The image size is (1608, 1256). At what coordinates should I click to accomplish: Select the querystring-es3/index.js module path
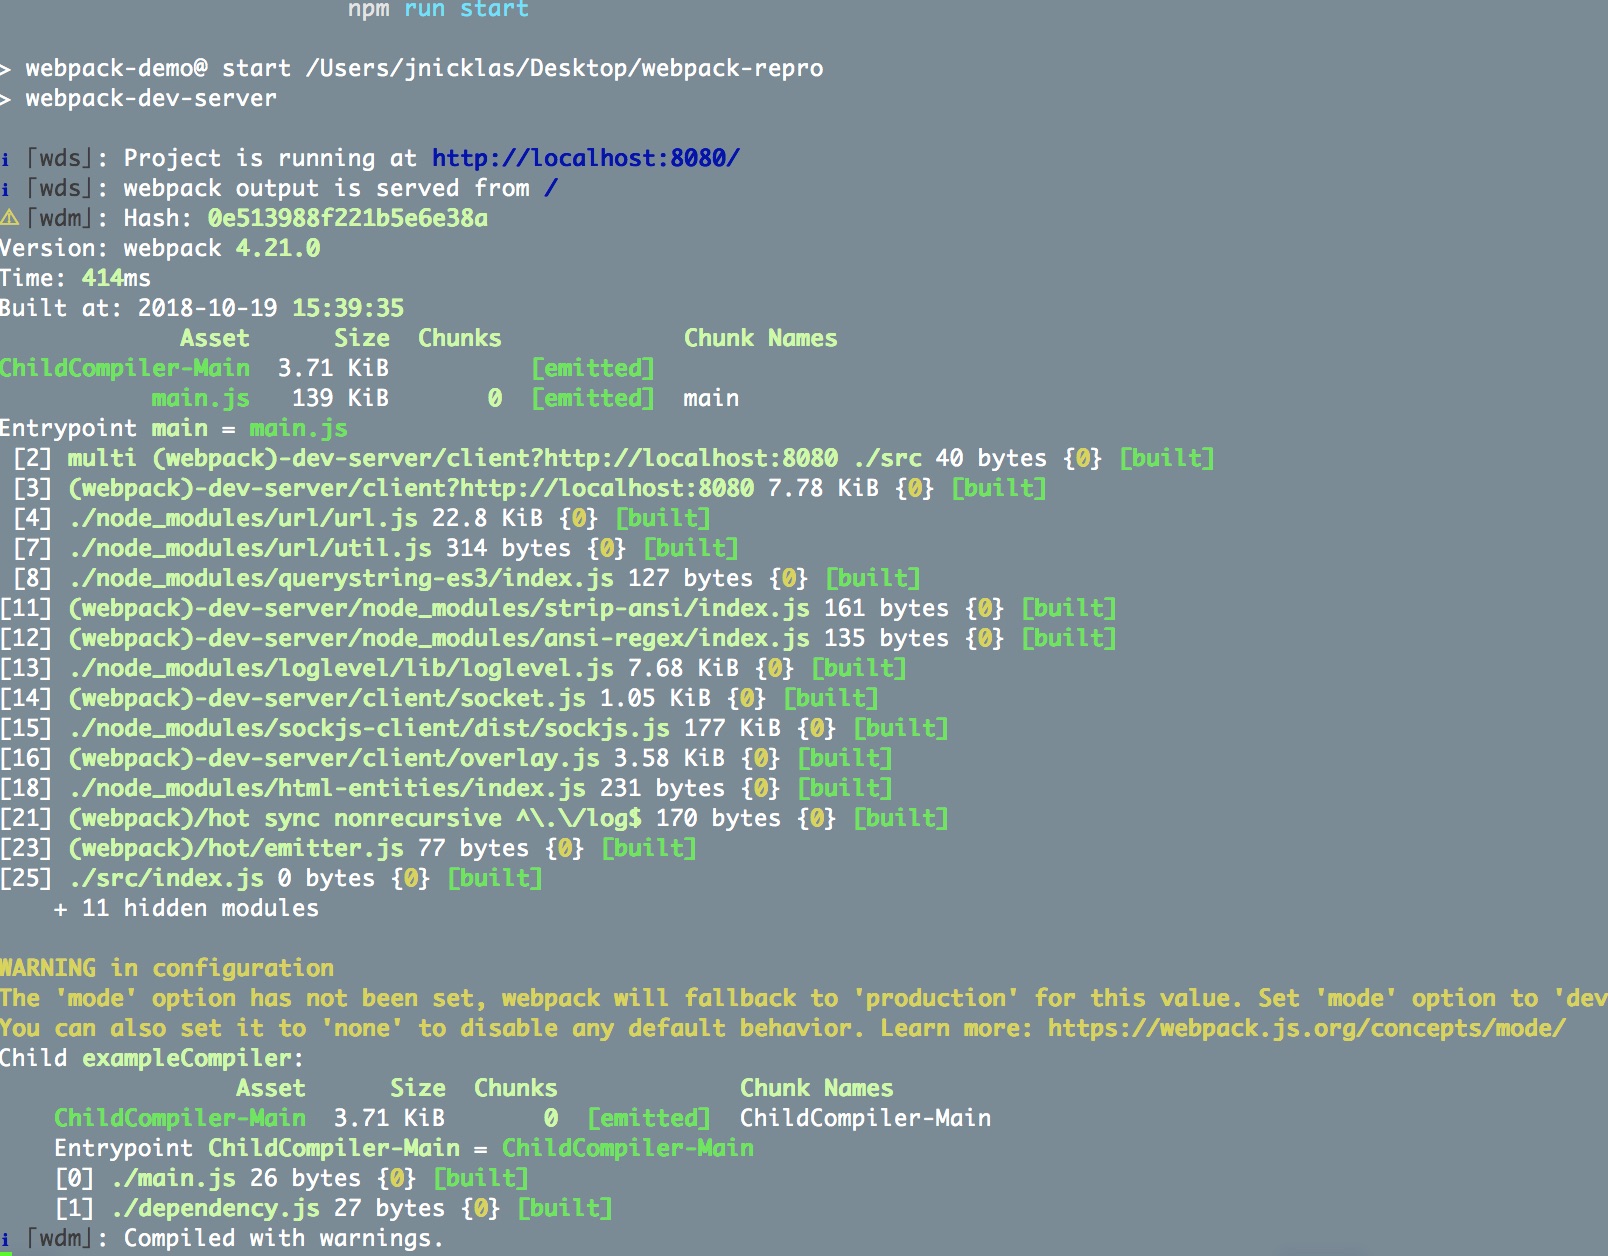click(341, 578)
